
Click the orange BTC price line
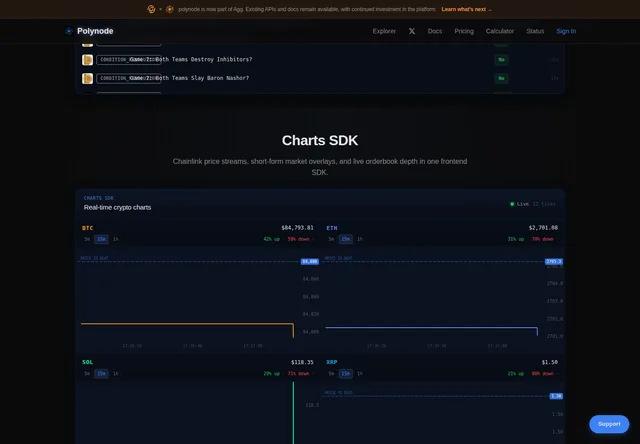coord(187,324)
